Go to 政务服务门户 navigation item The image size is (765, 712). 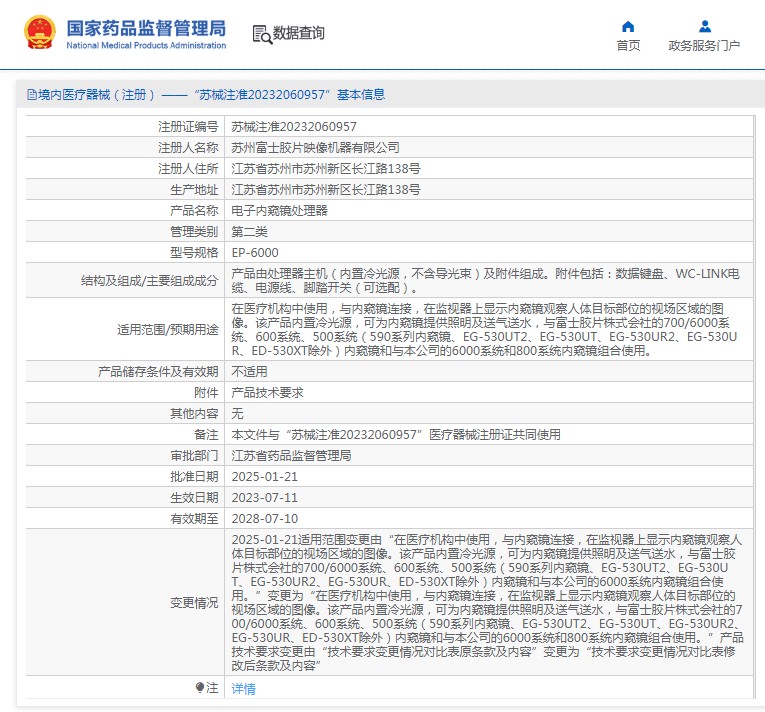[704, 46]
